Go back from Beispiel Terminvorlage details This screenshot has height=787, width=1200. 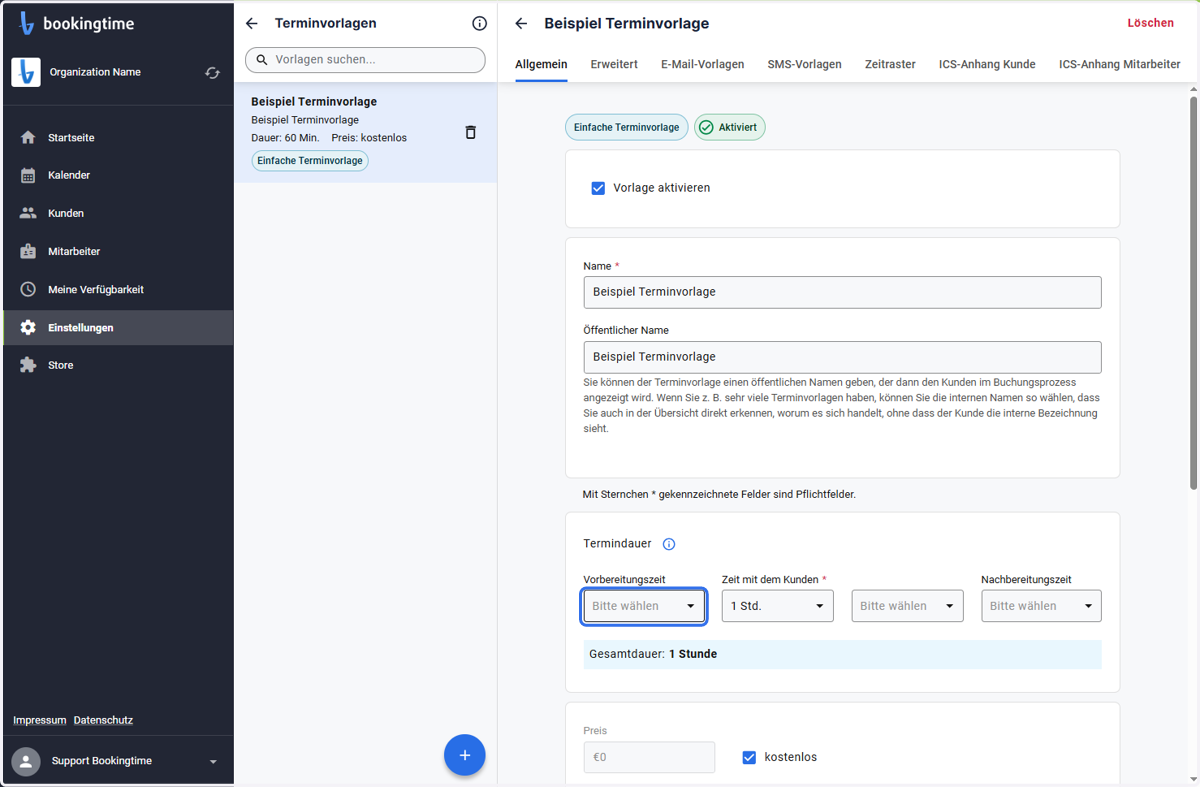pos(521,23)
